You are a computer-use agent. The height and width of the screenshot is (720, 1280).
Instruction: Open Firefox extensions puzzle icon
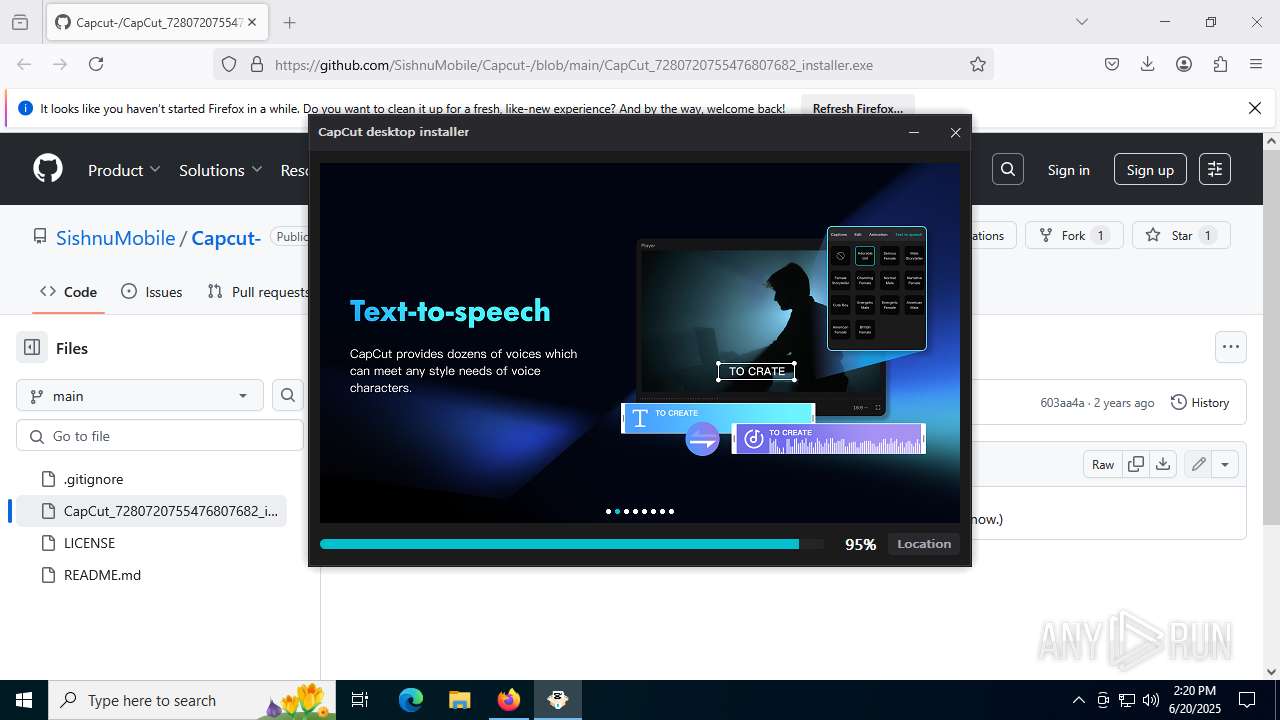pos(1220,64)
